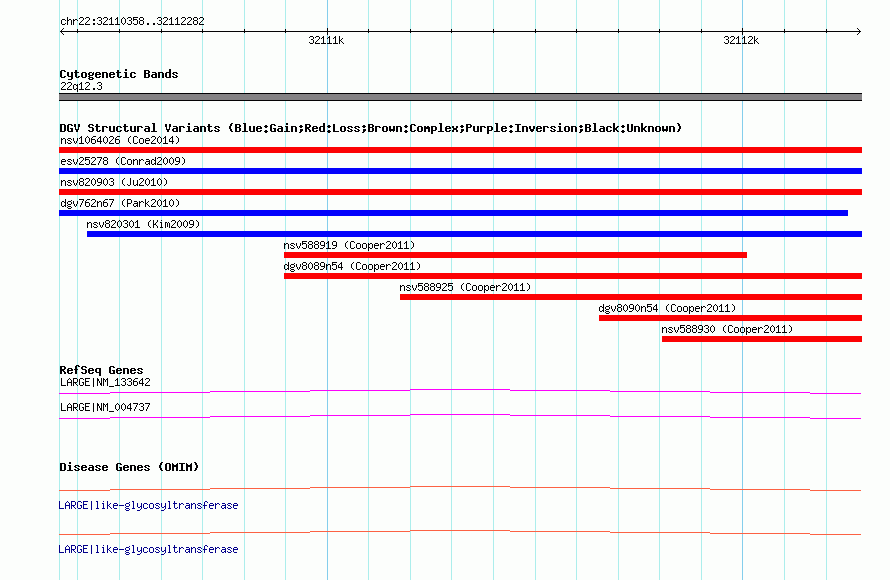
Task: Click the 32112k ruler tick label
Action: [741, 40]
